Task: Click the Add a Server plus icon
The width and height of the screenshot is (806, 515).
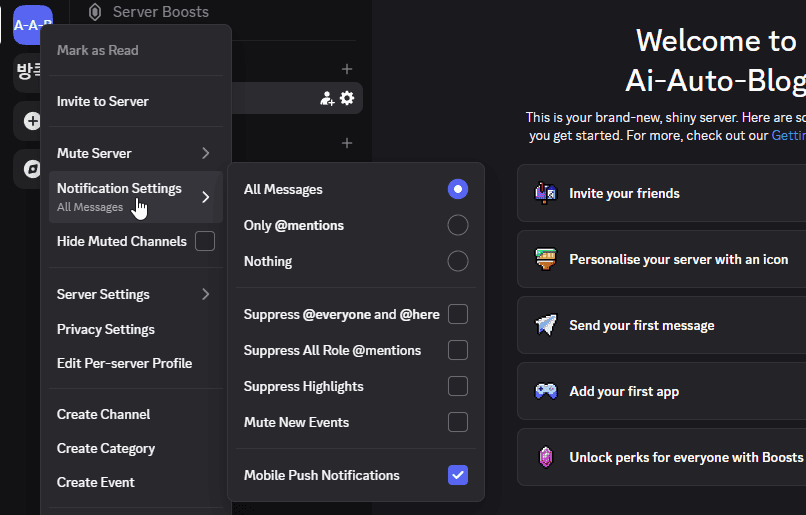Action: pos(32,121)
